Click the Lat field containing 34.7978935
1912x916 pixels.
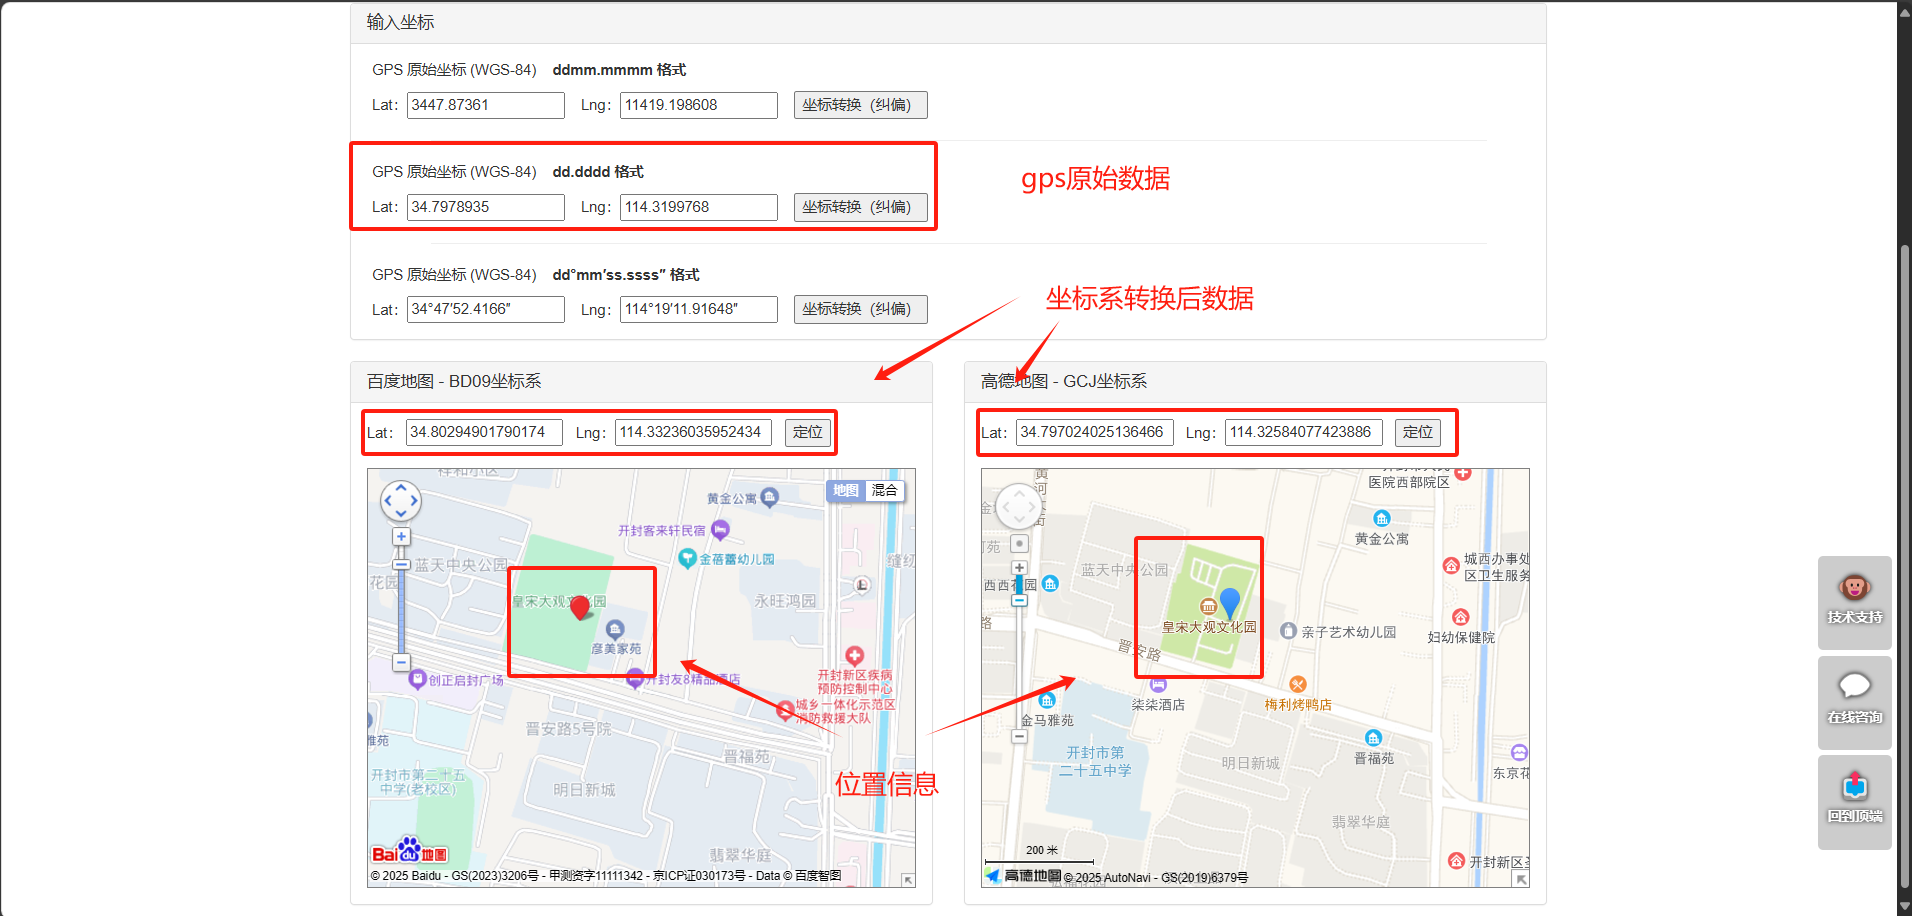[485, 207]
